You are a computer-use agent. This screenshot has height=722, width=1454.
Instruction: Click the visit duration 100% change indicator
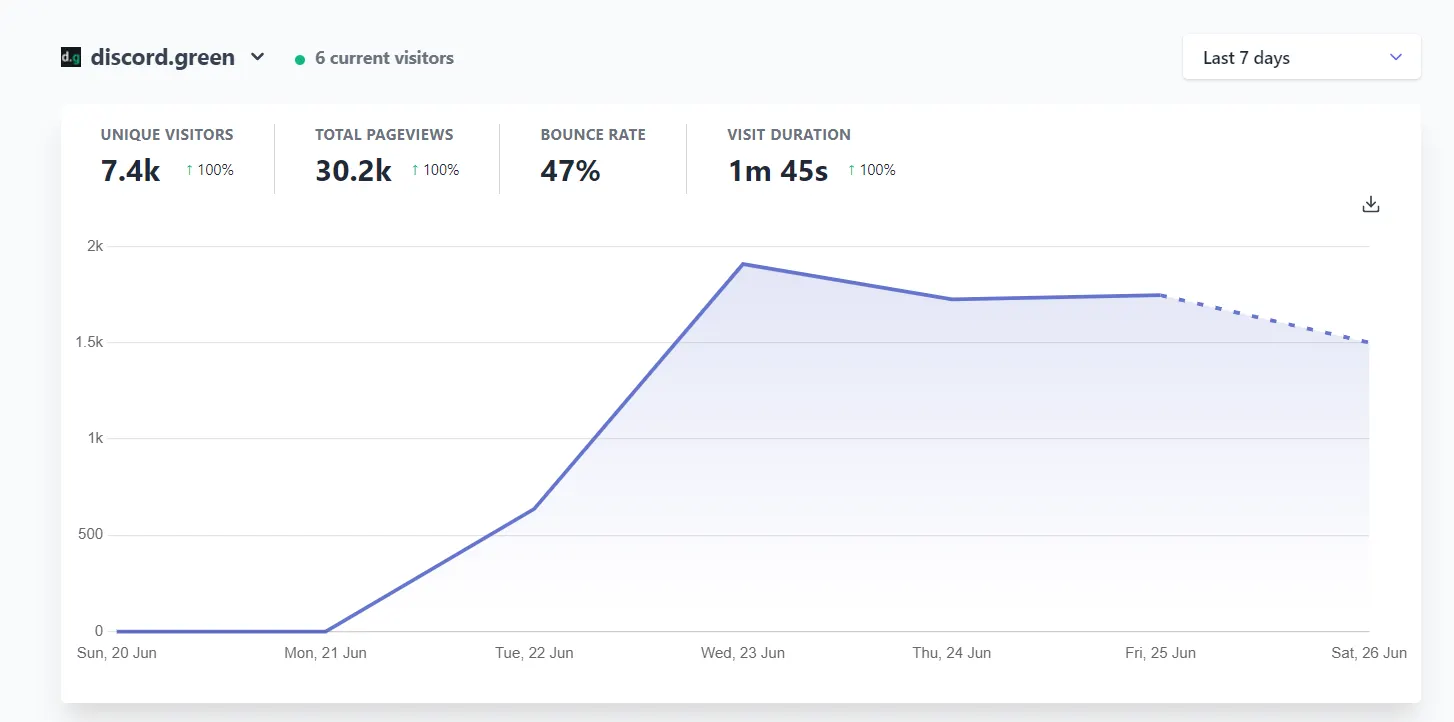(872, 170)
